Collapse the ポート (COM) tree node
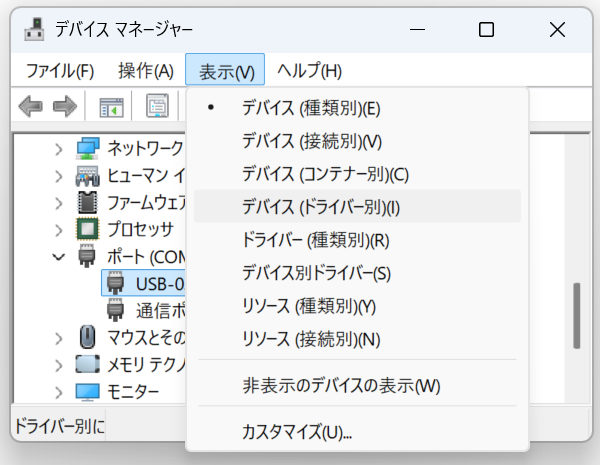This screenshot has width=600, height=465. pyautogui.click(x=59, y=257)
